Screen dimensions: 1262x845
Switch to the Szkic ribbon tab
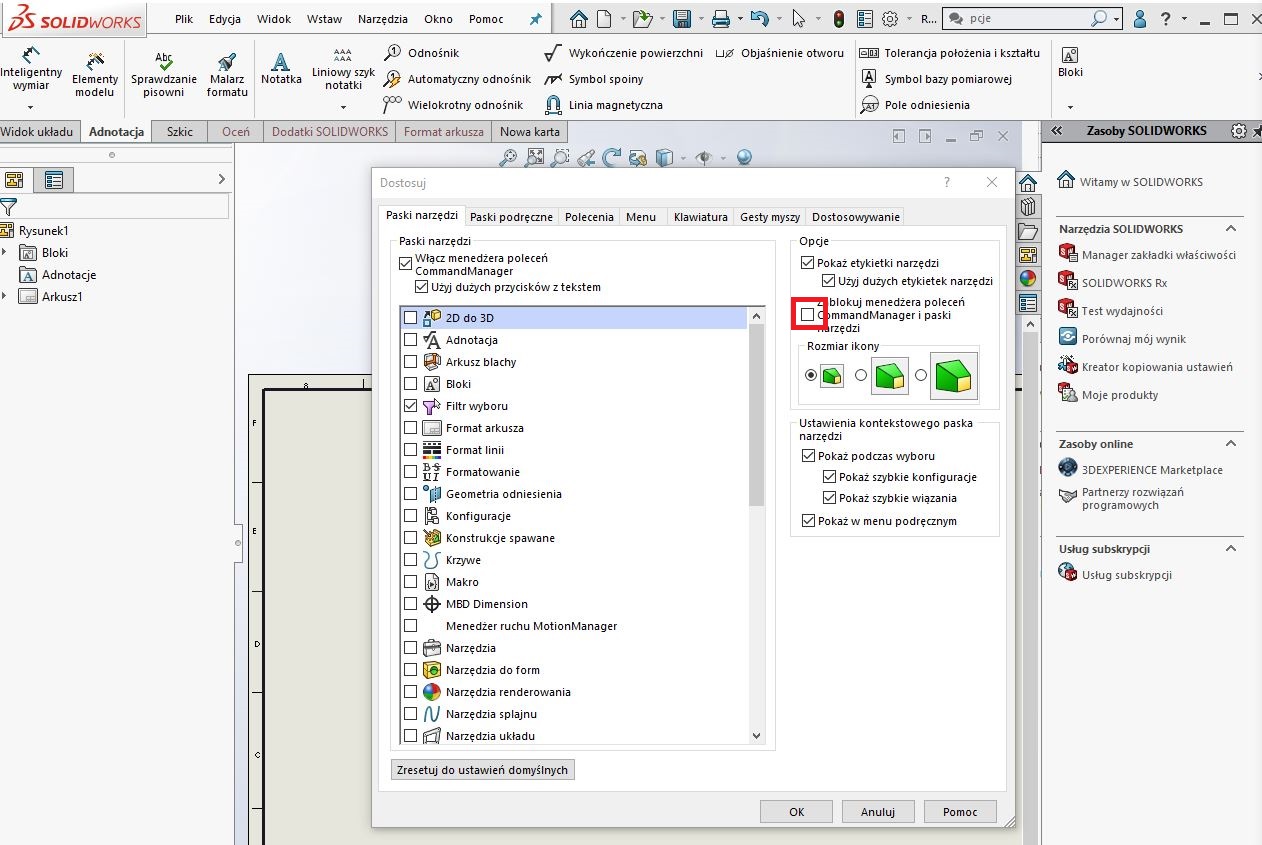[x=180, y=131]
